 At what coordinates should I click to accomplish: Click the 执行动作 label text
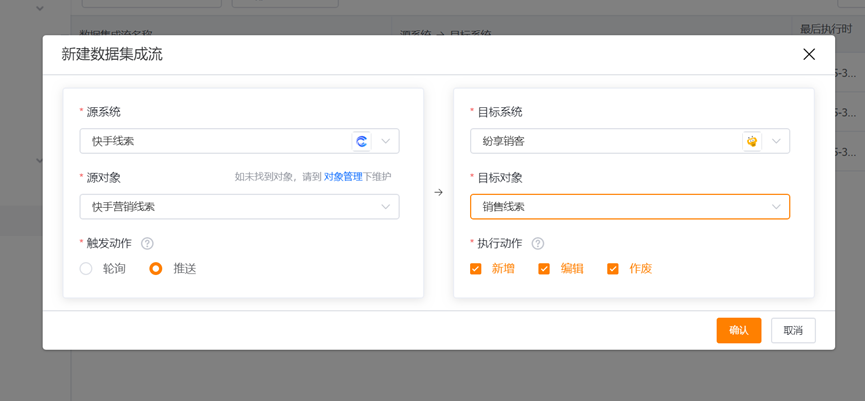click(500, 243)
